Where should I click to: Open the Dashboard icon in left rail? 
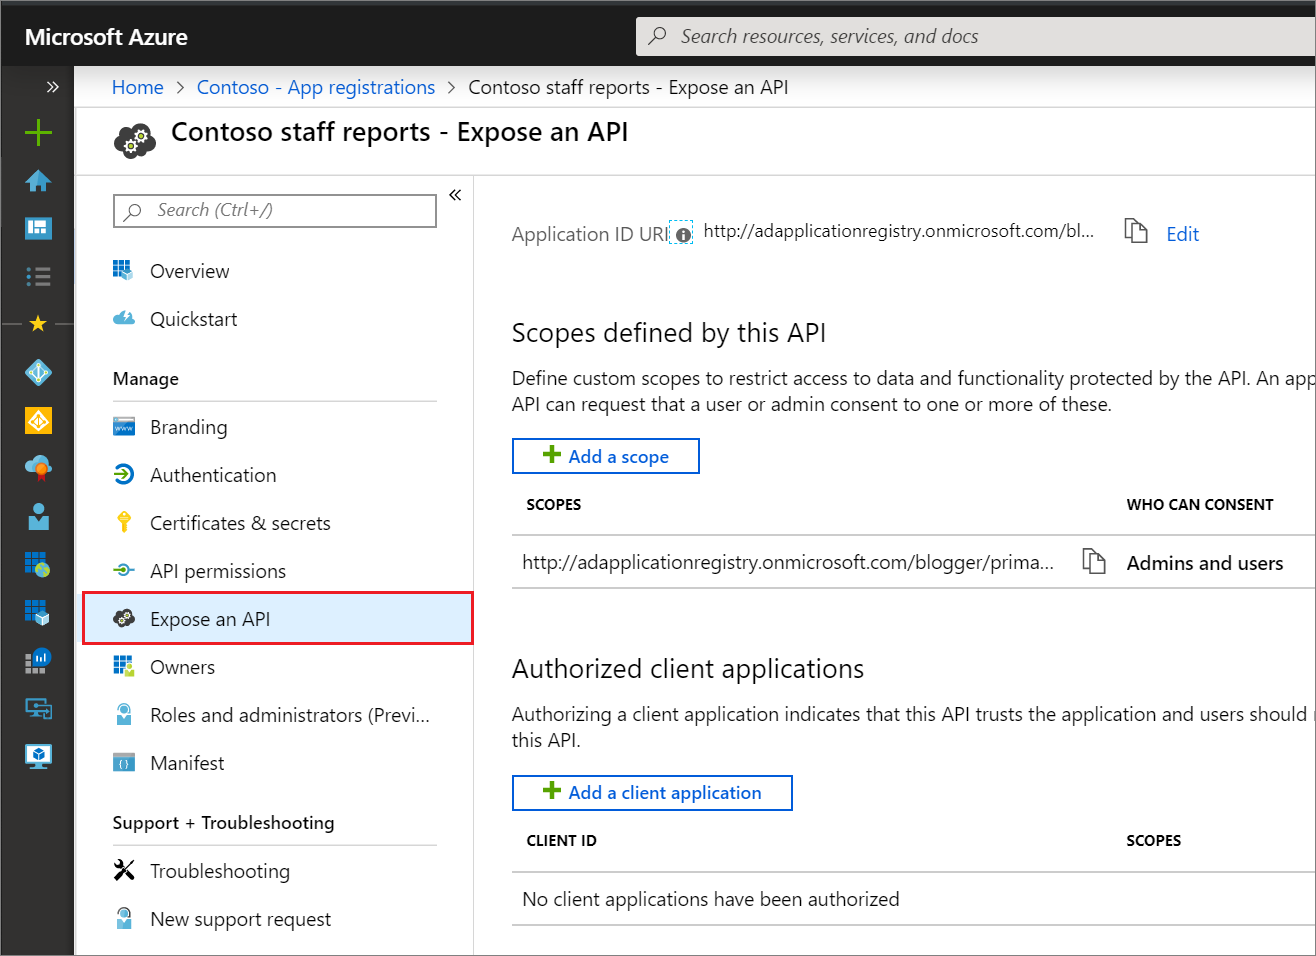pyautogui.click(x=38, y=228)
